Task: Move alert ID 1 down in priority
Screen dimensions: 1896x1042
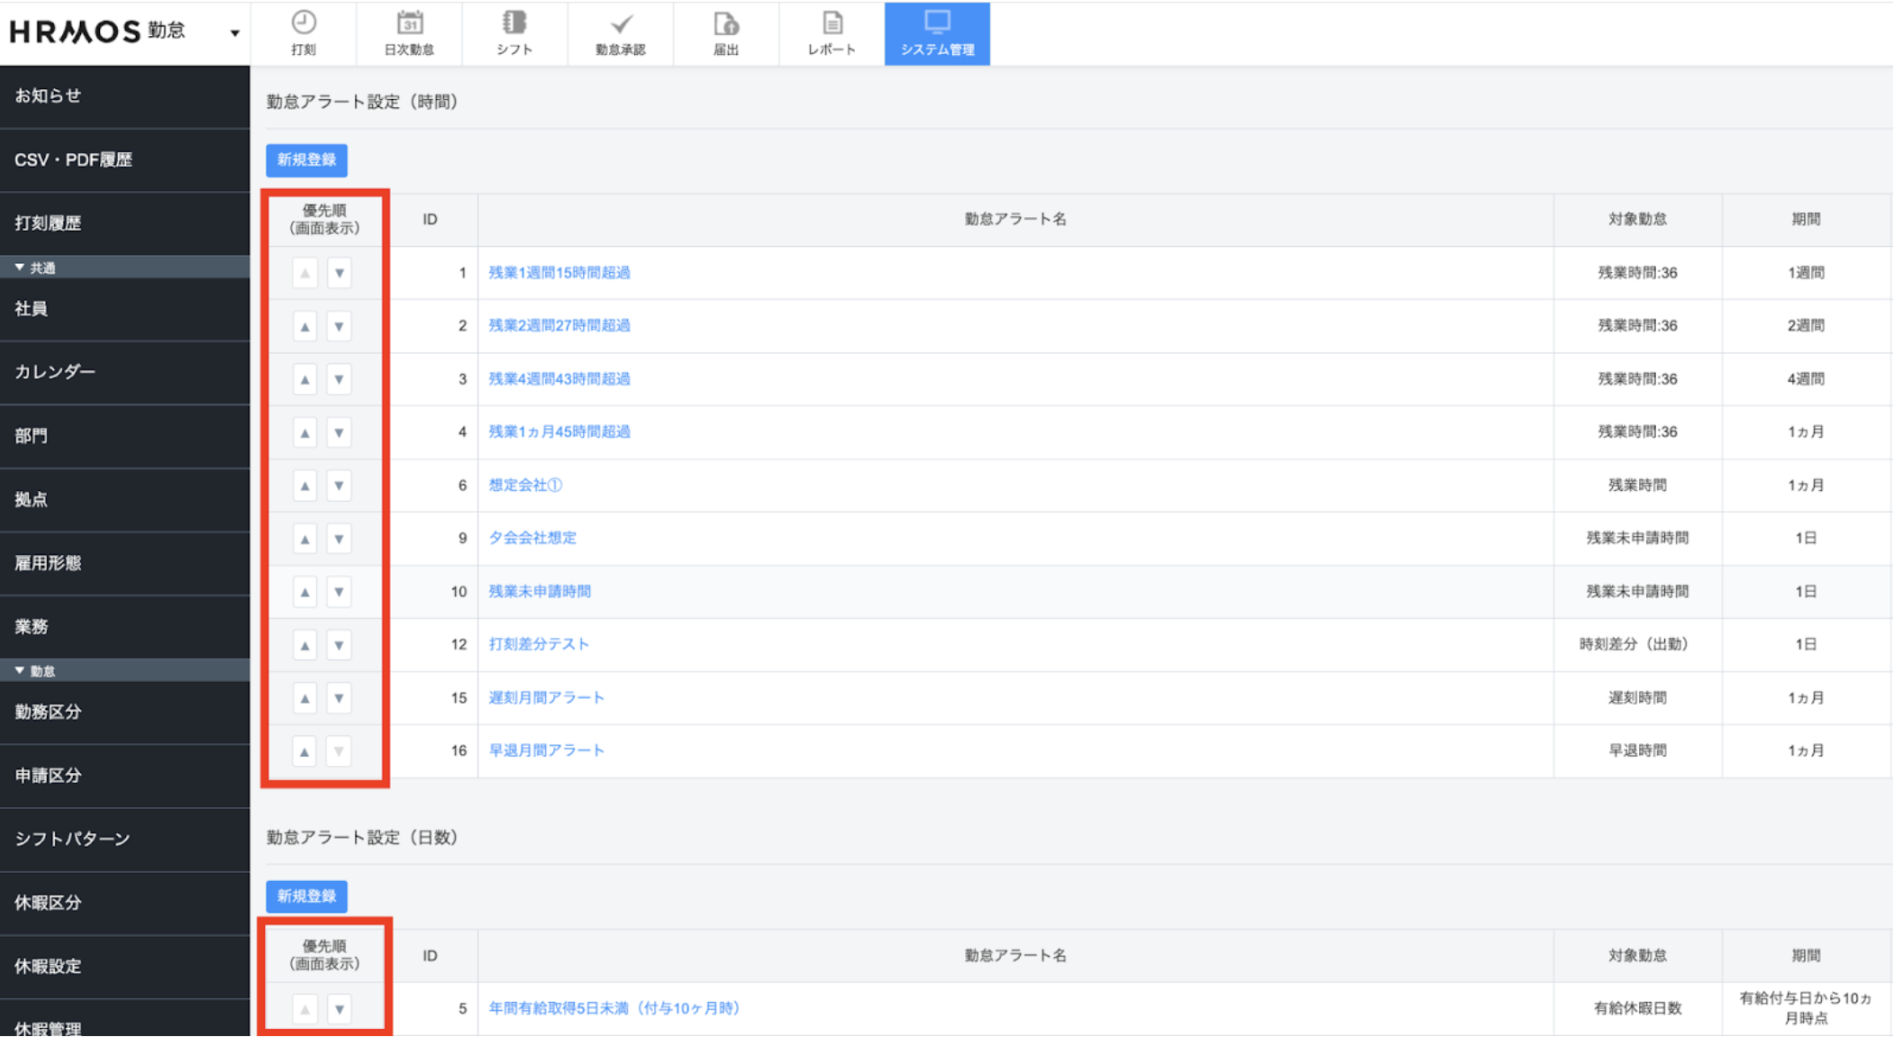Action: click(x=339, y=273)
